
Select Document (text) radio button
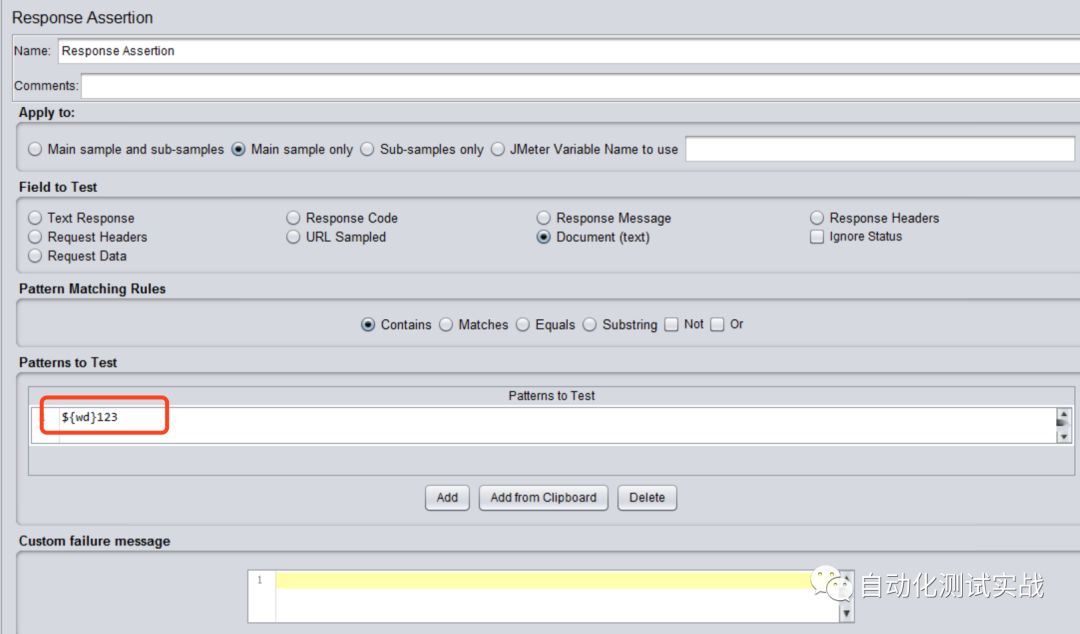544,237
